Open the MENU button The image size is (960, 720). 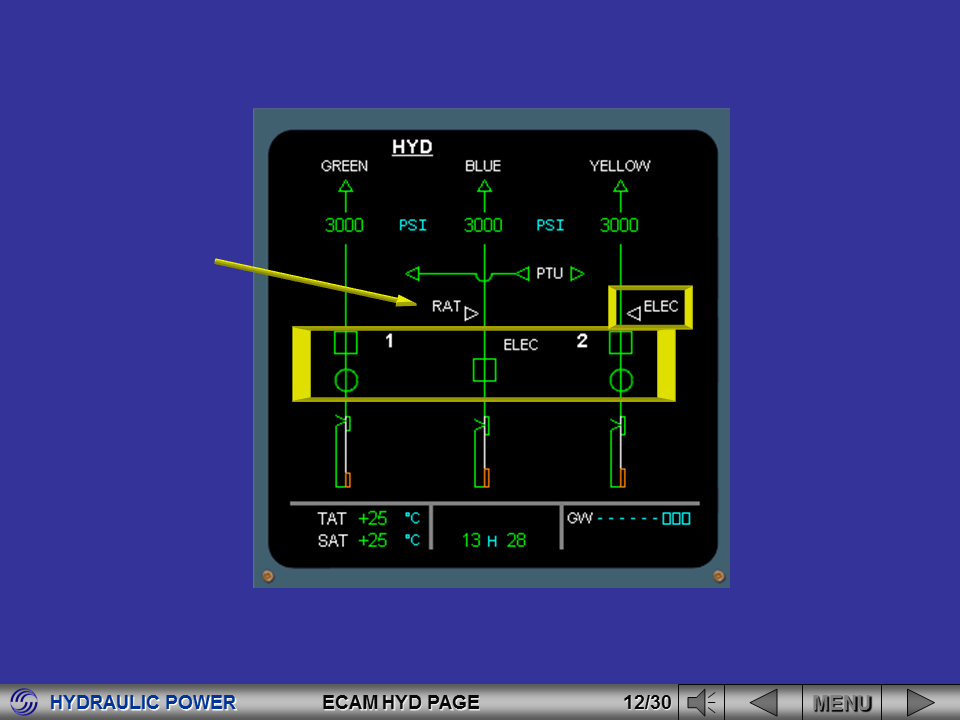point(843,702)
